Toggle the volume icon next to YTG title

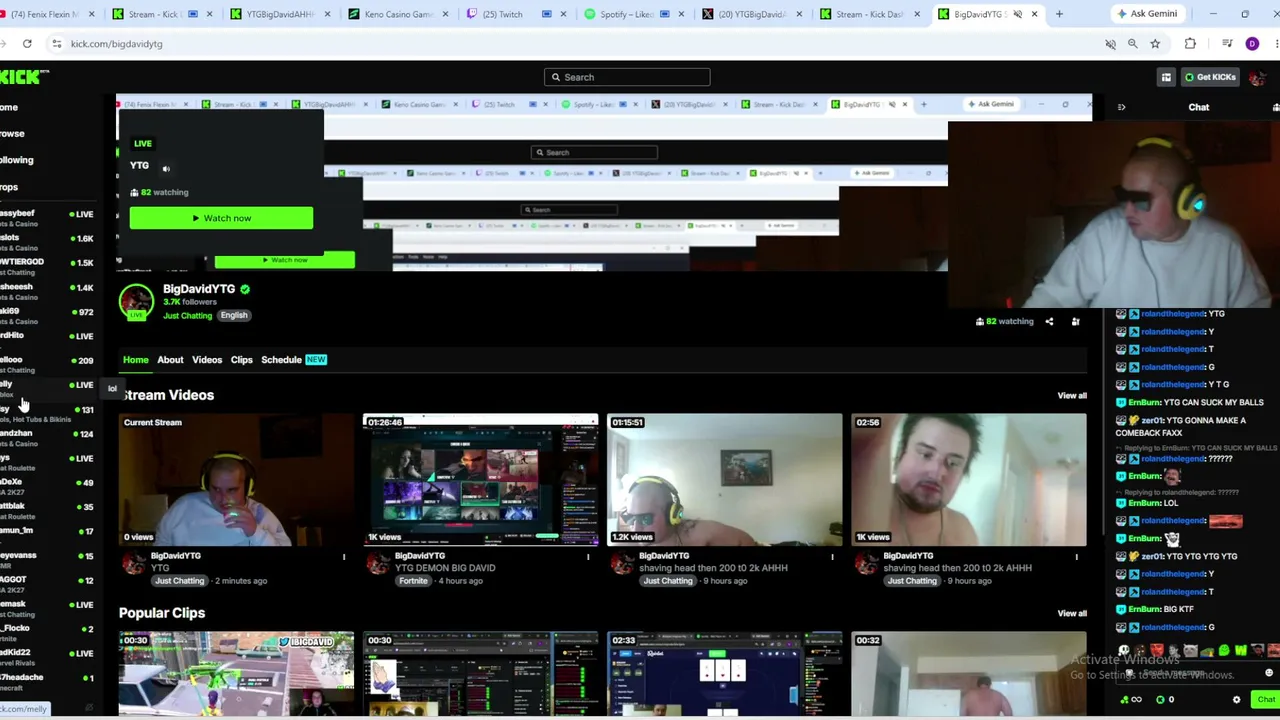pos(166,169)
